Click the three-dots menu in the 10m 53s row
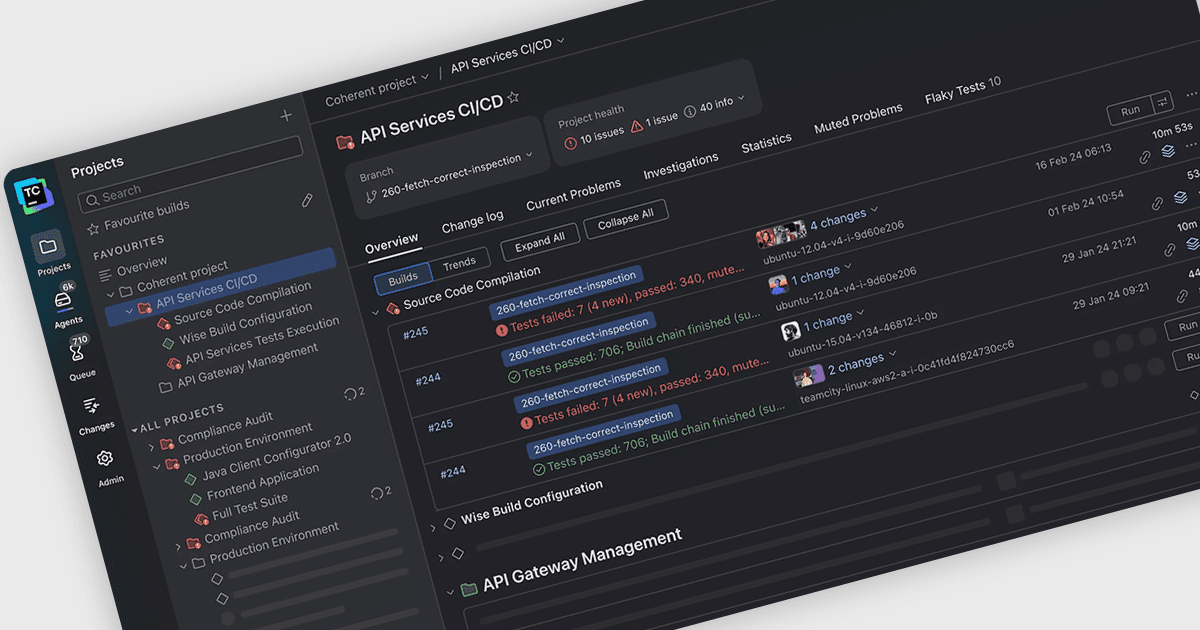Image resolution: width=1200 pixels, height=630 pixels. point(1191,146)
